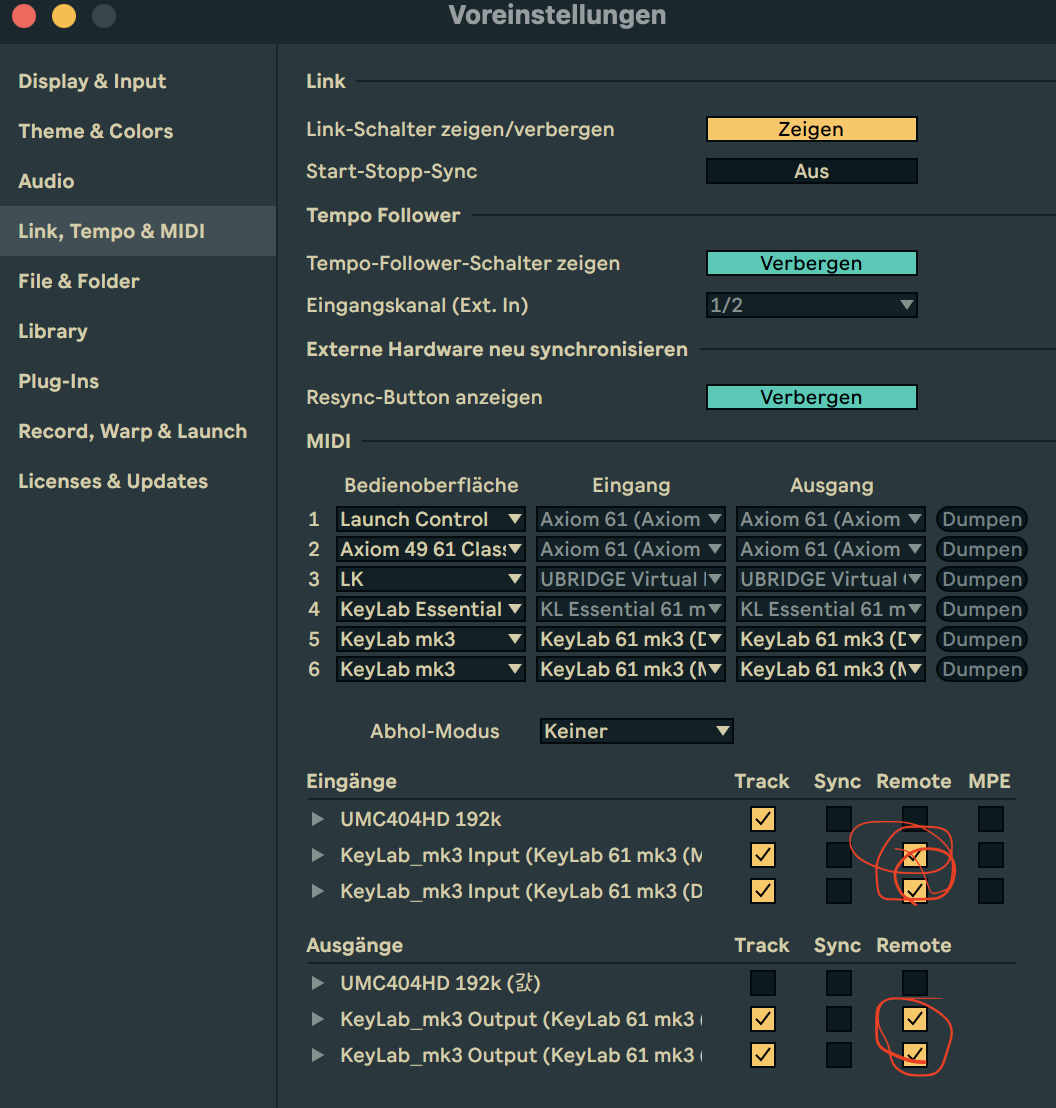Image resolution: width=1056 pixels, height=1108 pixels.
Task: Click Dumpen button in row 5
Action: [x=982, y=640]
